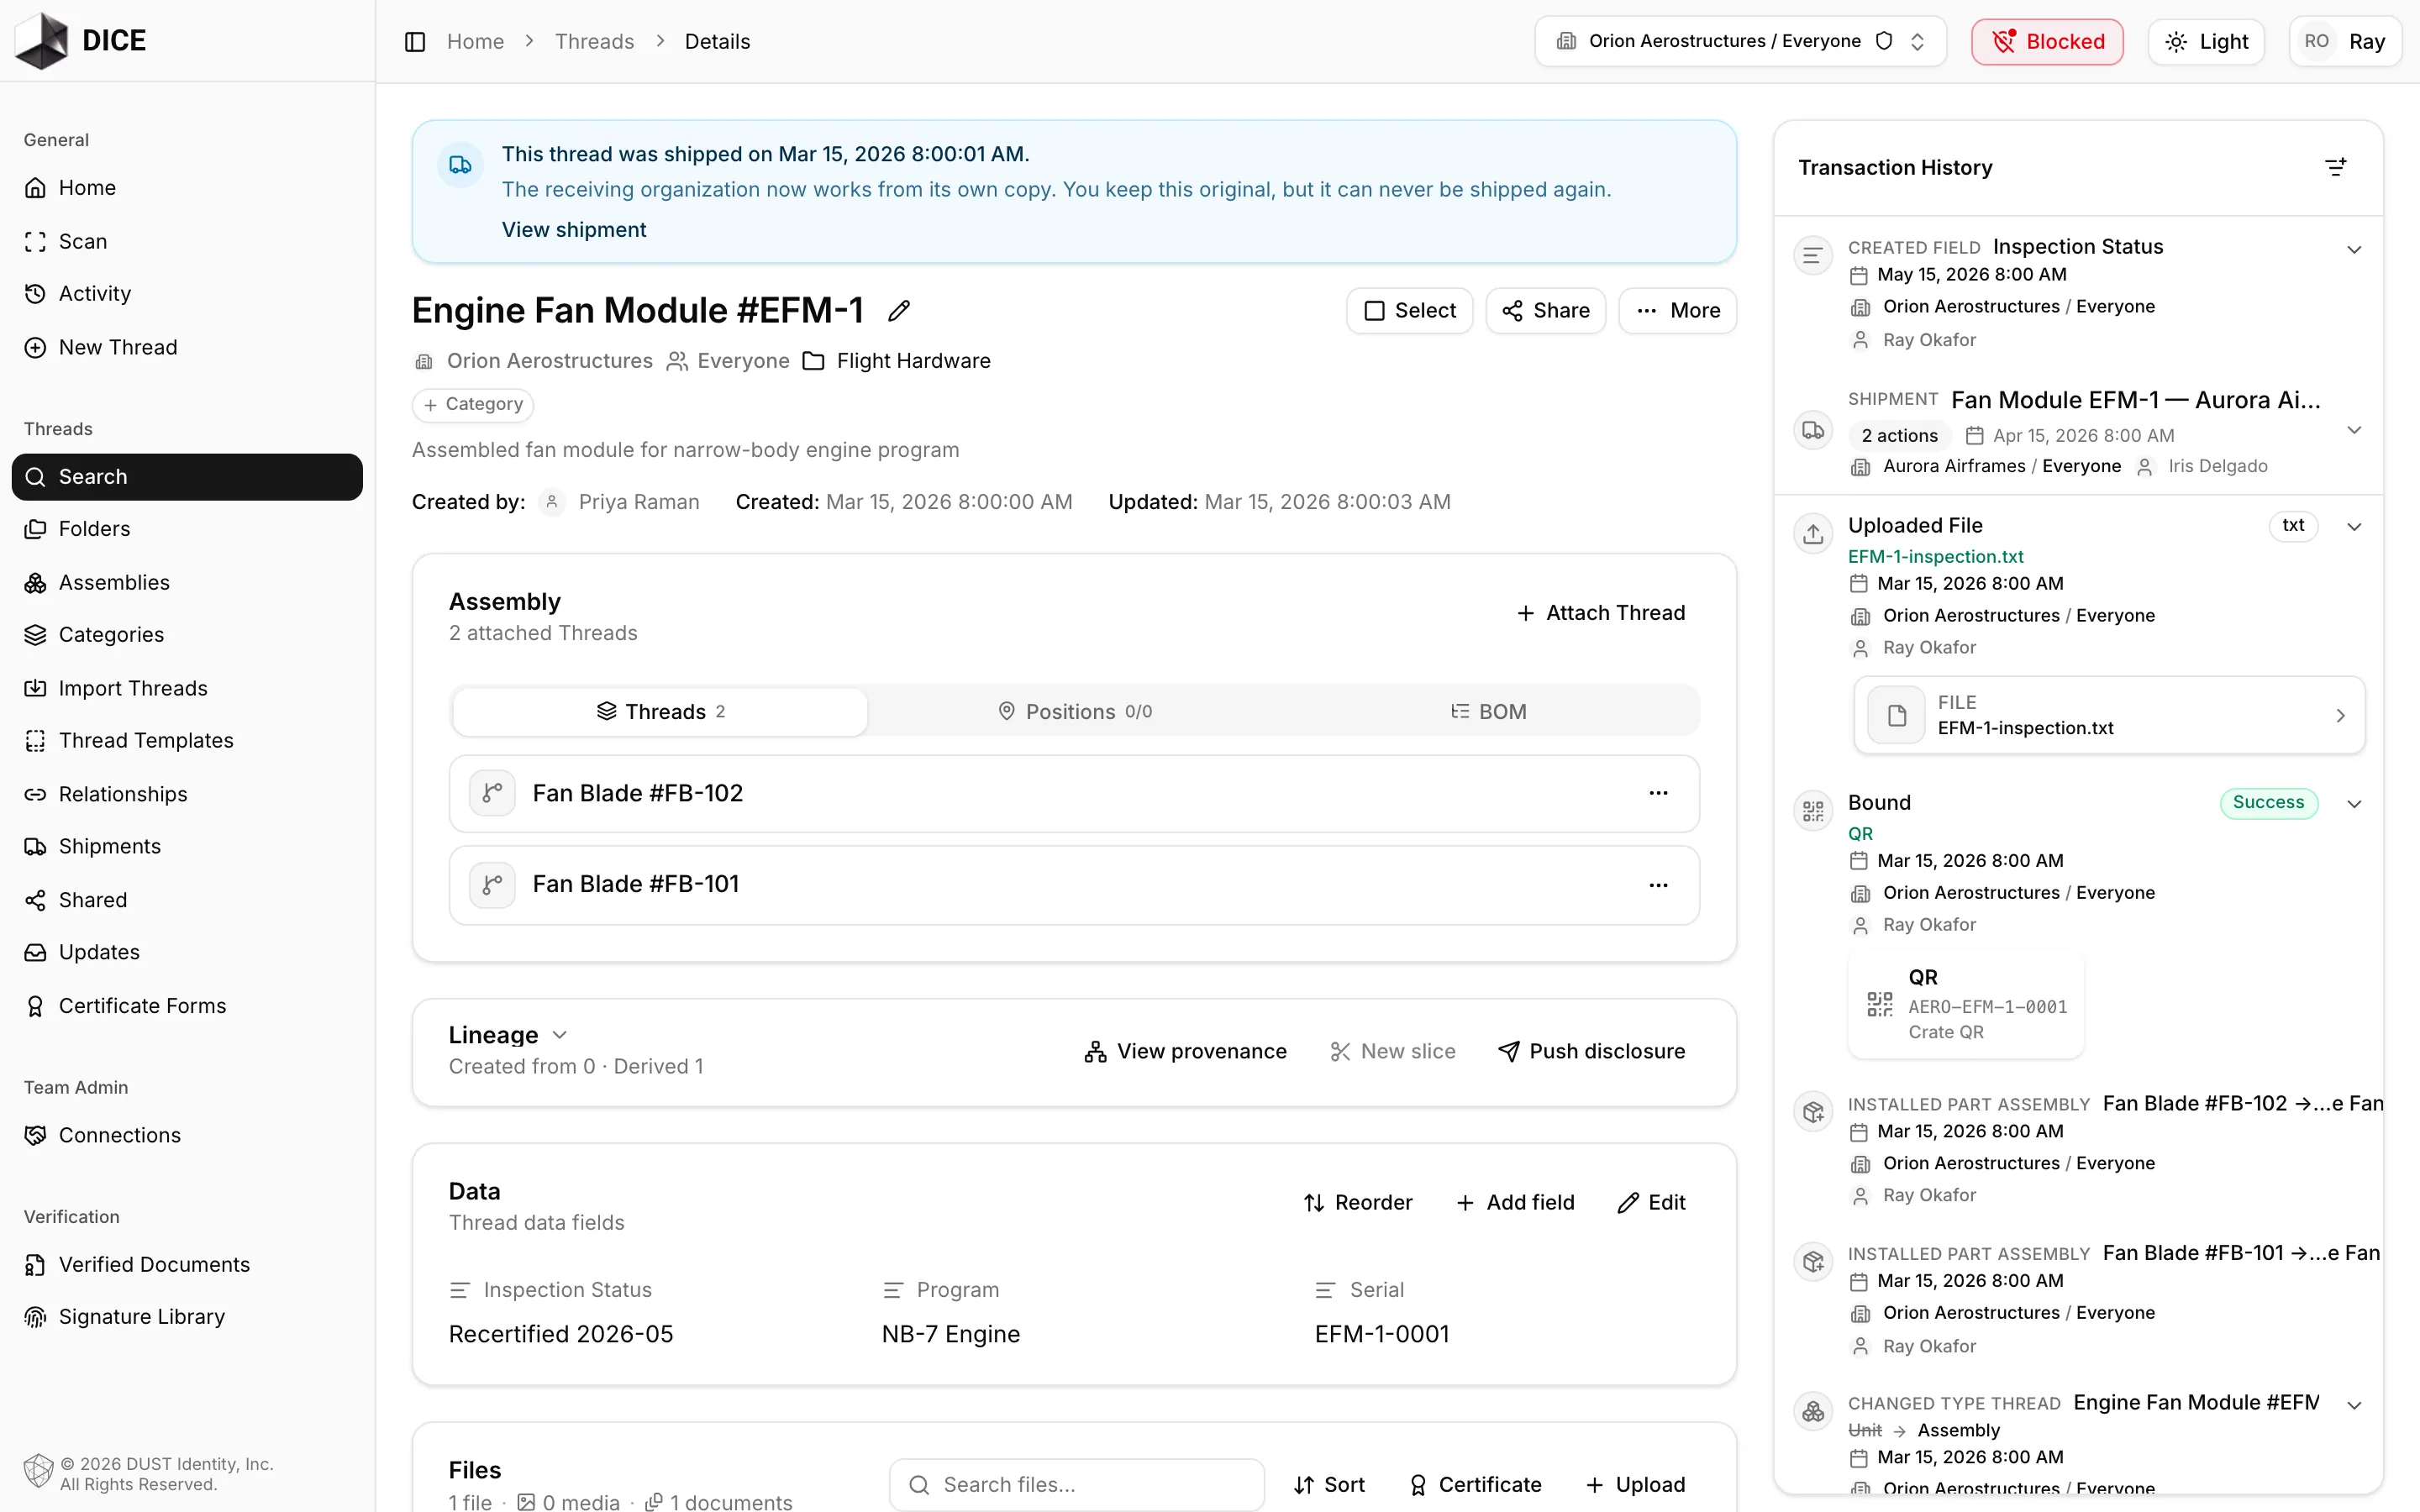Open the Ray user menu
Screen dimensions: 2420x1512
pyautogui.click(x=2345, y=41)
